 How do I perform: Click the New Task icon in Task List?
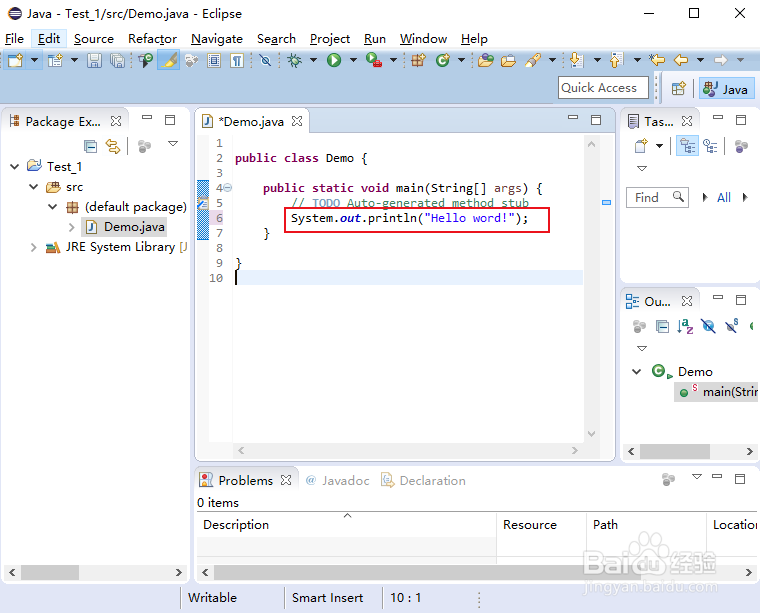pyautogui.click(x=641, y=145)
